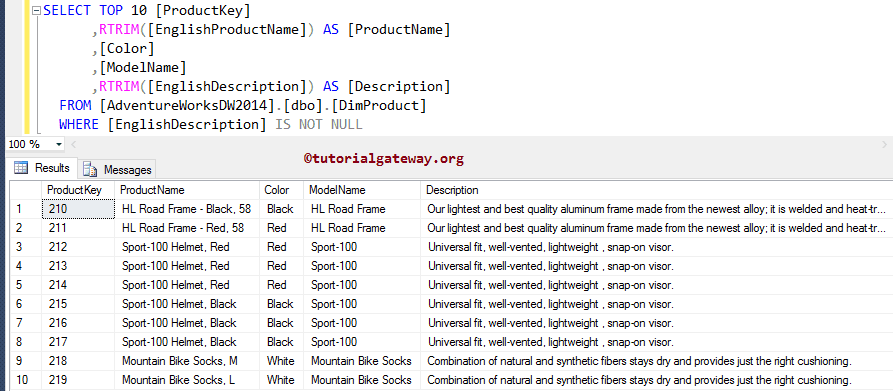This screenshot has width=893, height=391.
Task: Click the Universal fit description in row 3
Action: [x=656, y=247]
